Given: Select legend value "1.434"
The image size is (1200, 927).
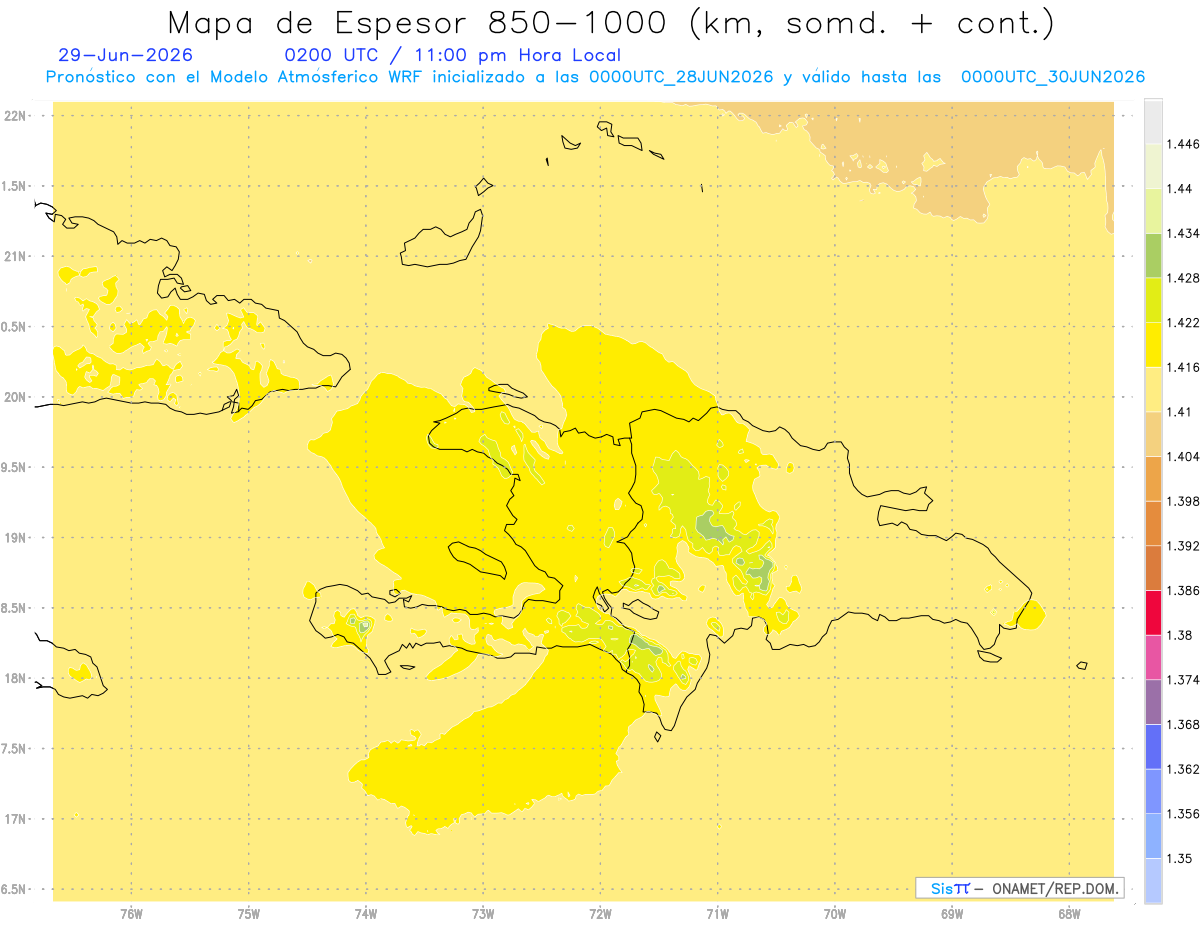Looking at the screenshot, I should [1183, 233].
